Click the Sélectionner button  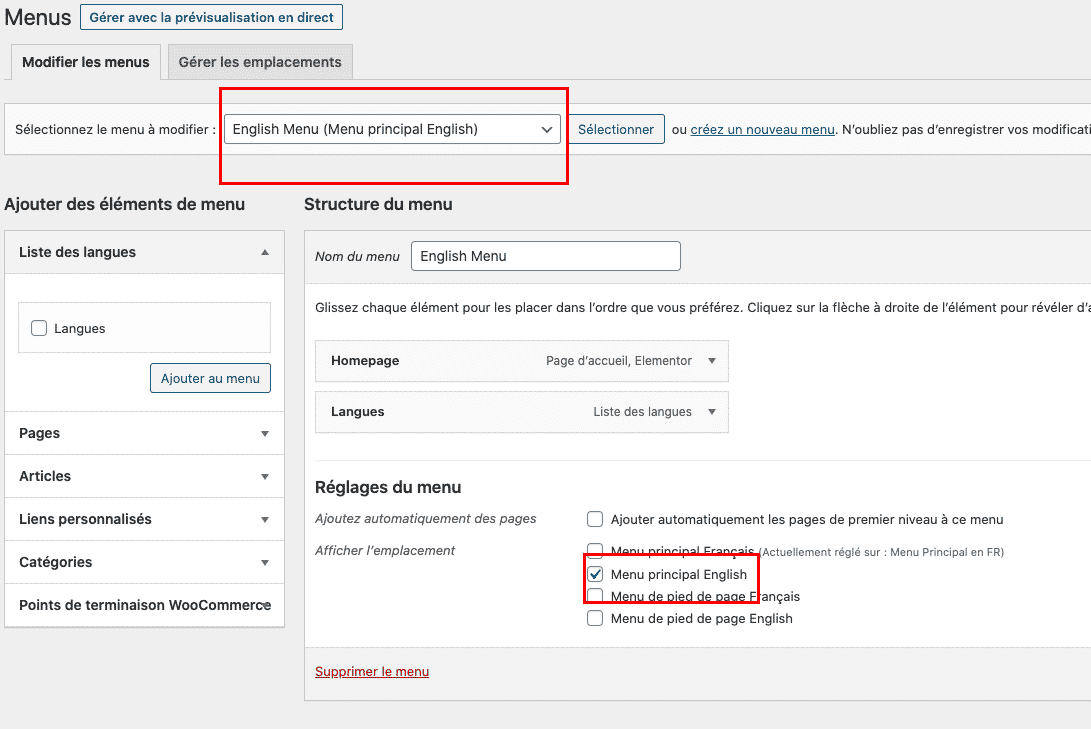(616, 129)
